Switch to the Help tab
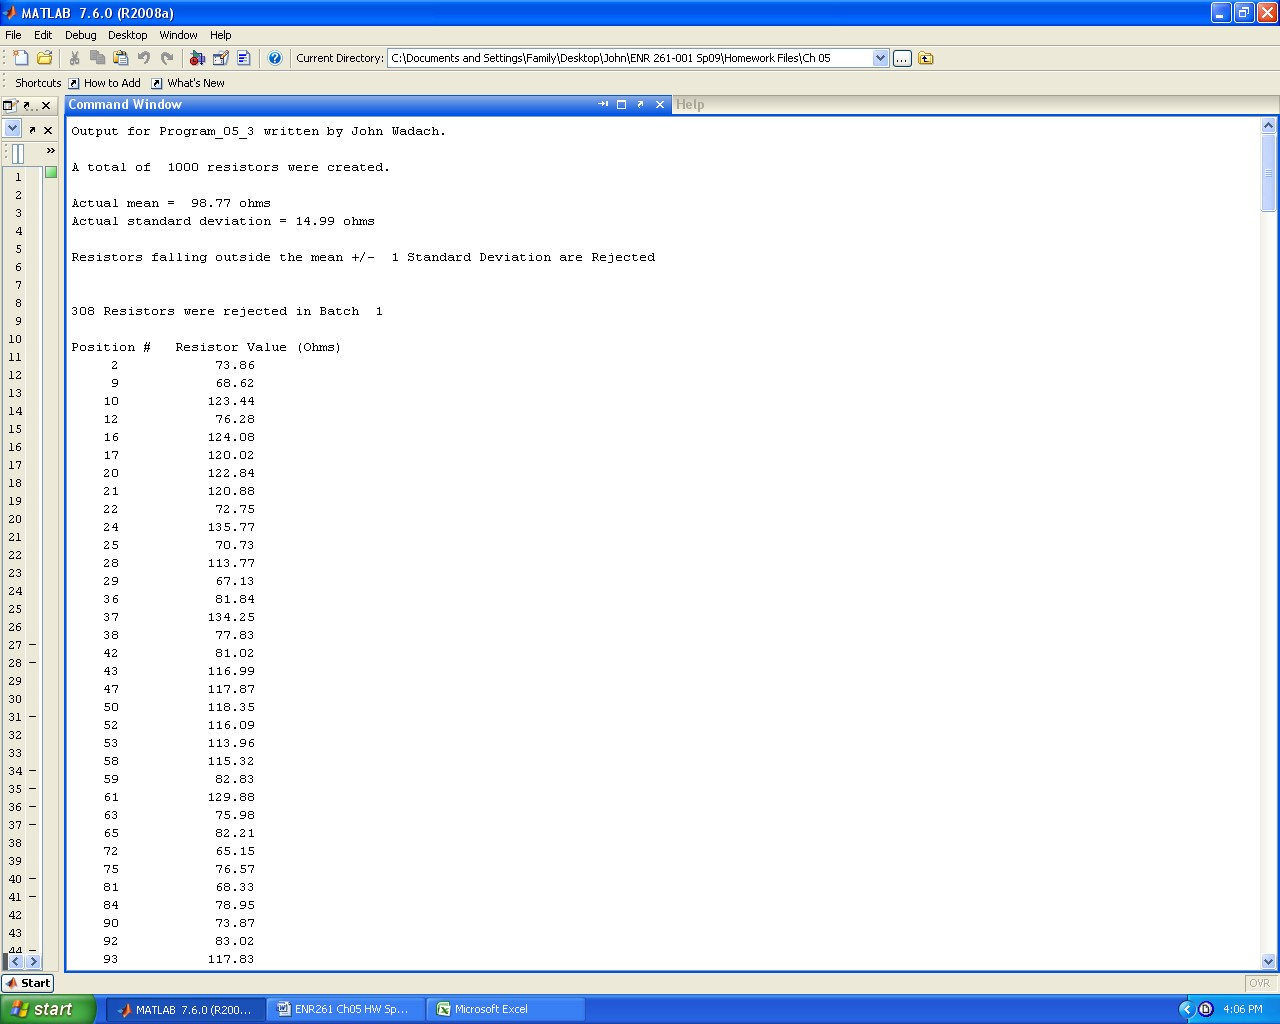The image size is (1280, 1024). point(689,104)
